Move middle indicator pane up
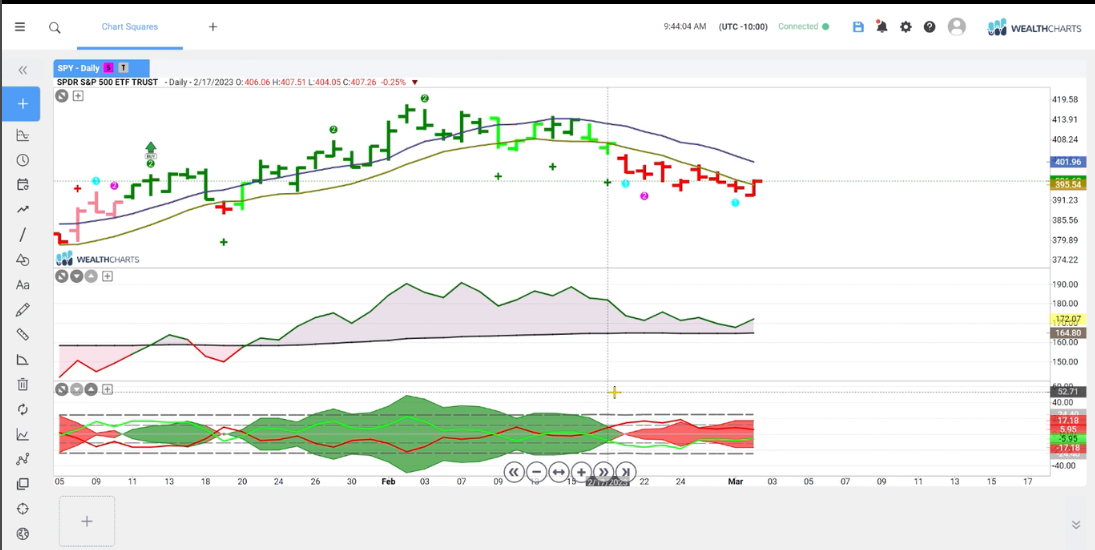 coord(91,276)
